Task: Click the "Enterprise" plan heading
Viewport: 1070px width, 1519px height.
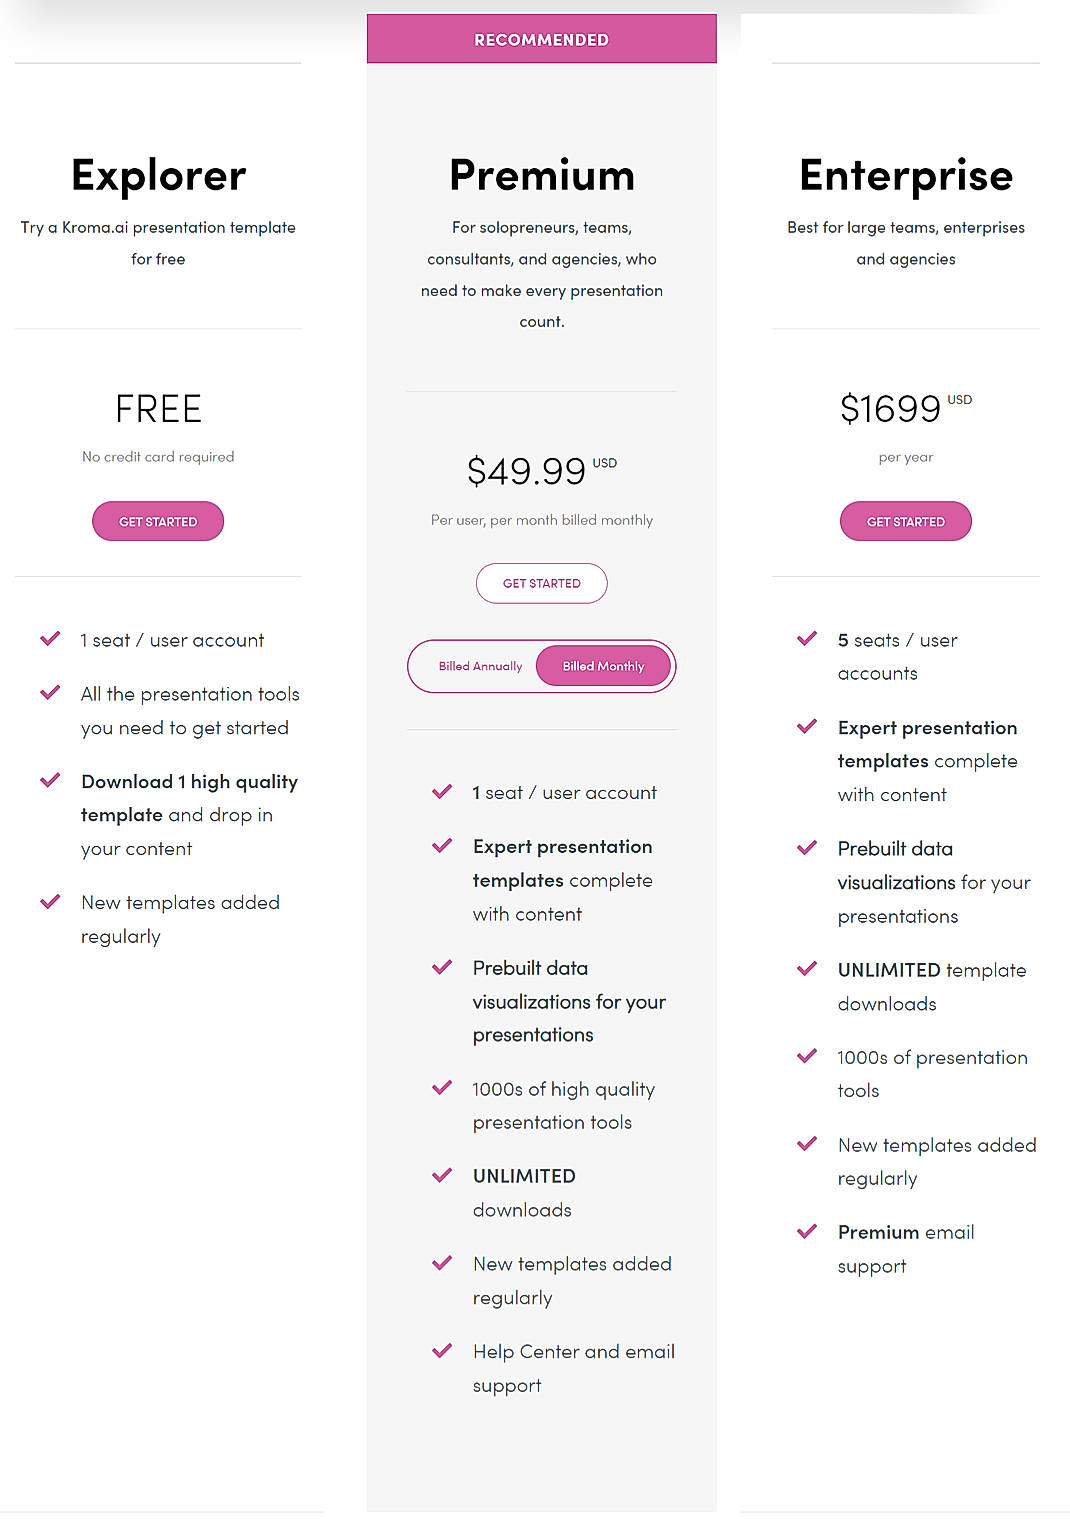Action: pos(905,174)
